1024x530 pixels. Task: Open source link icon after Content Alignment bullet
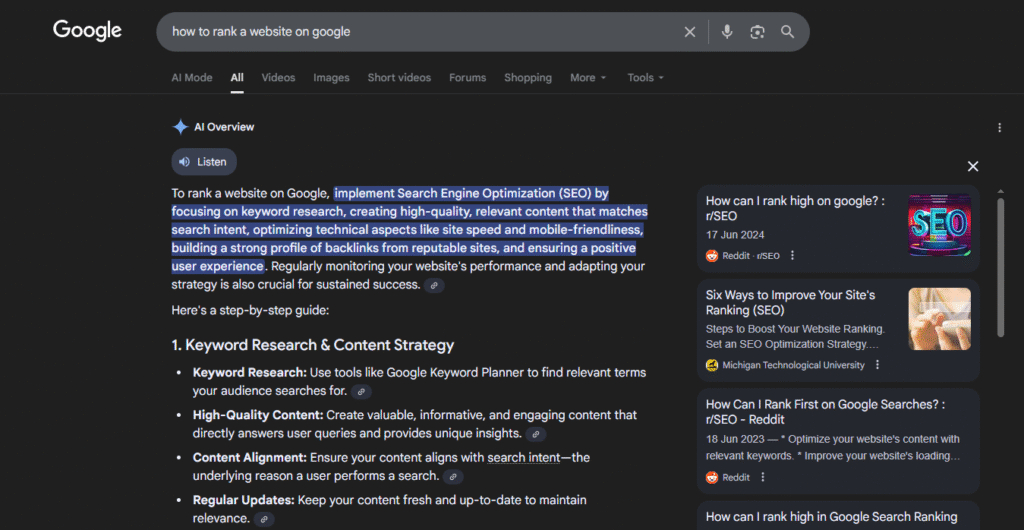(x=453, y=477)
